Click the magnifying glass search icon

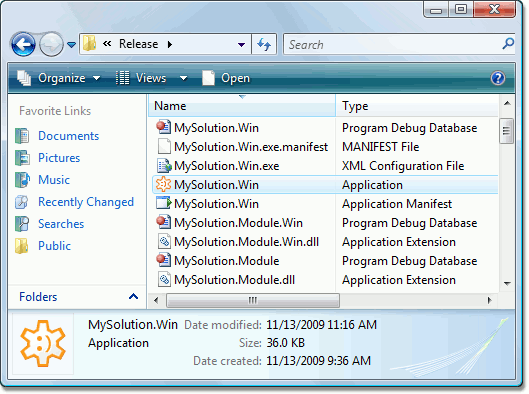click(508, 44)
